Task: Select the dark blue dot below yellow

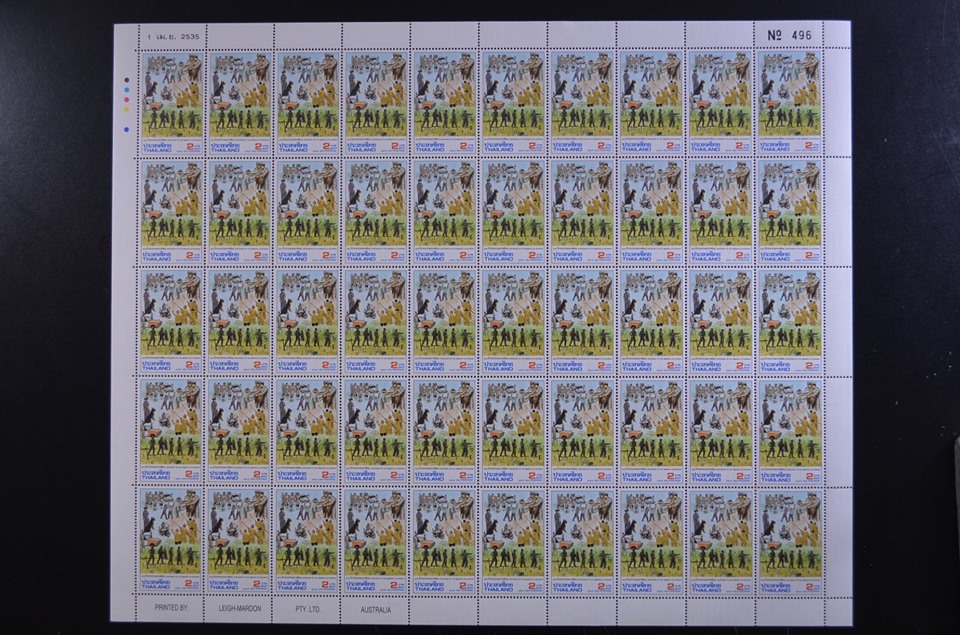Action: 126,129
